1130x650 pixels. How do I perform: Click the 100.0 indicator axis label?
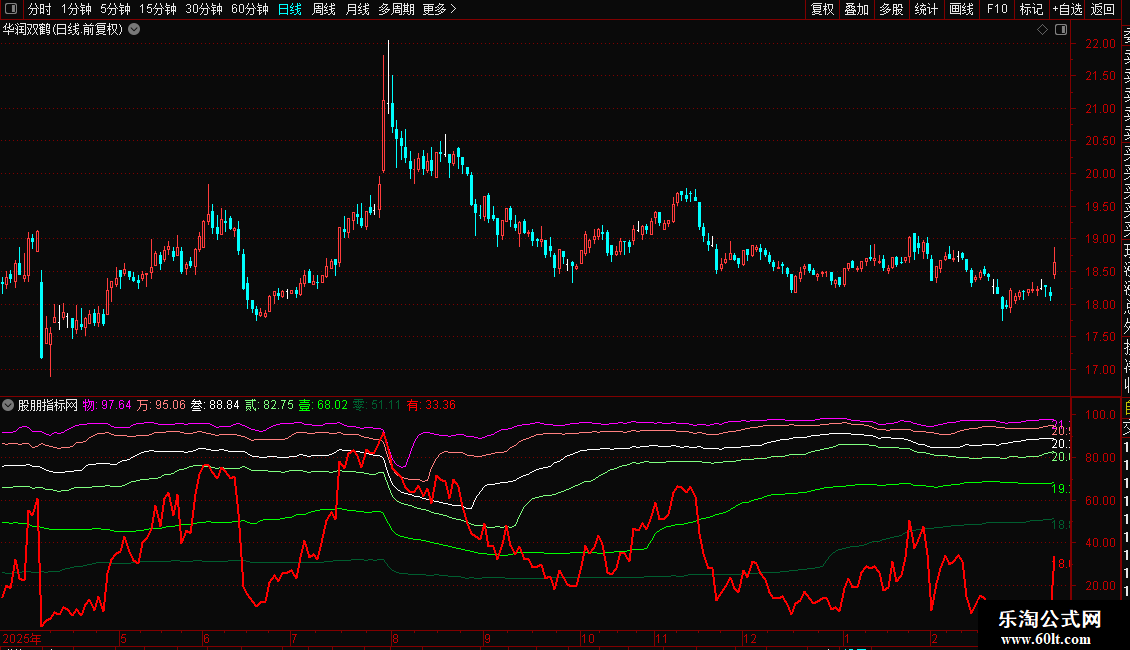click(x=1100, y=414)
